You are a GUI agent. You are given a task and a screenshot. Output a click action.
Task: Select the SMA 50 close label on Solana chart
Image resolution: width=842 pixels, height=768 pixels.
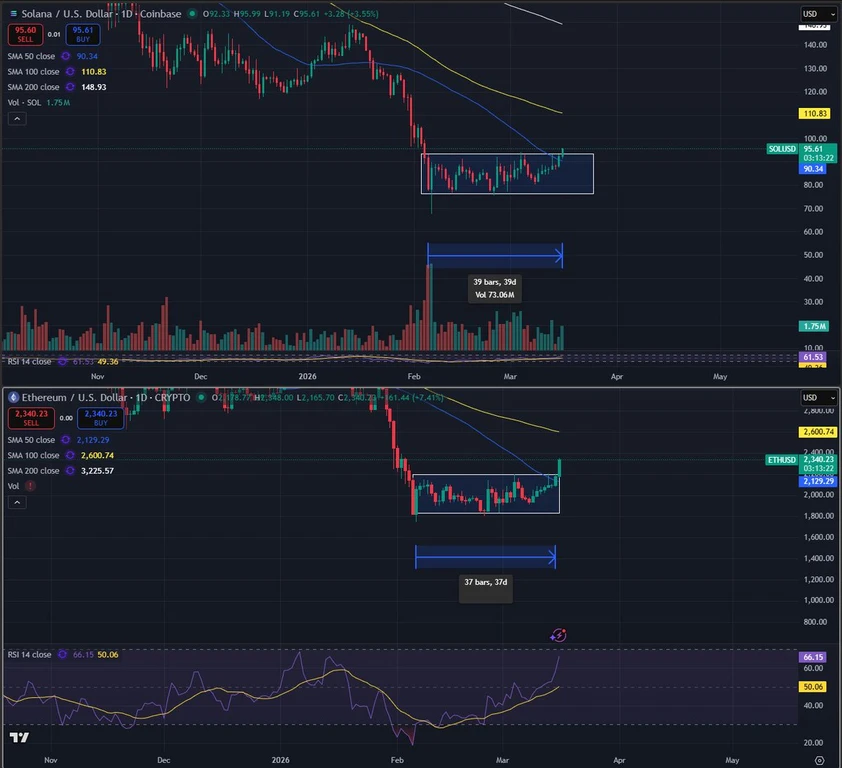click(31, 56)
